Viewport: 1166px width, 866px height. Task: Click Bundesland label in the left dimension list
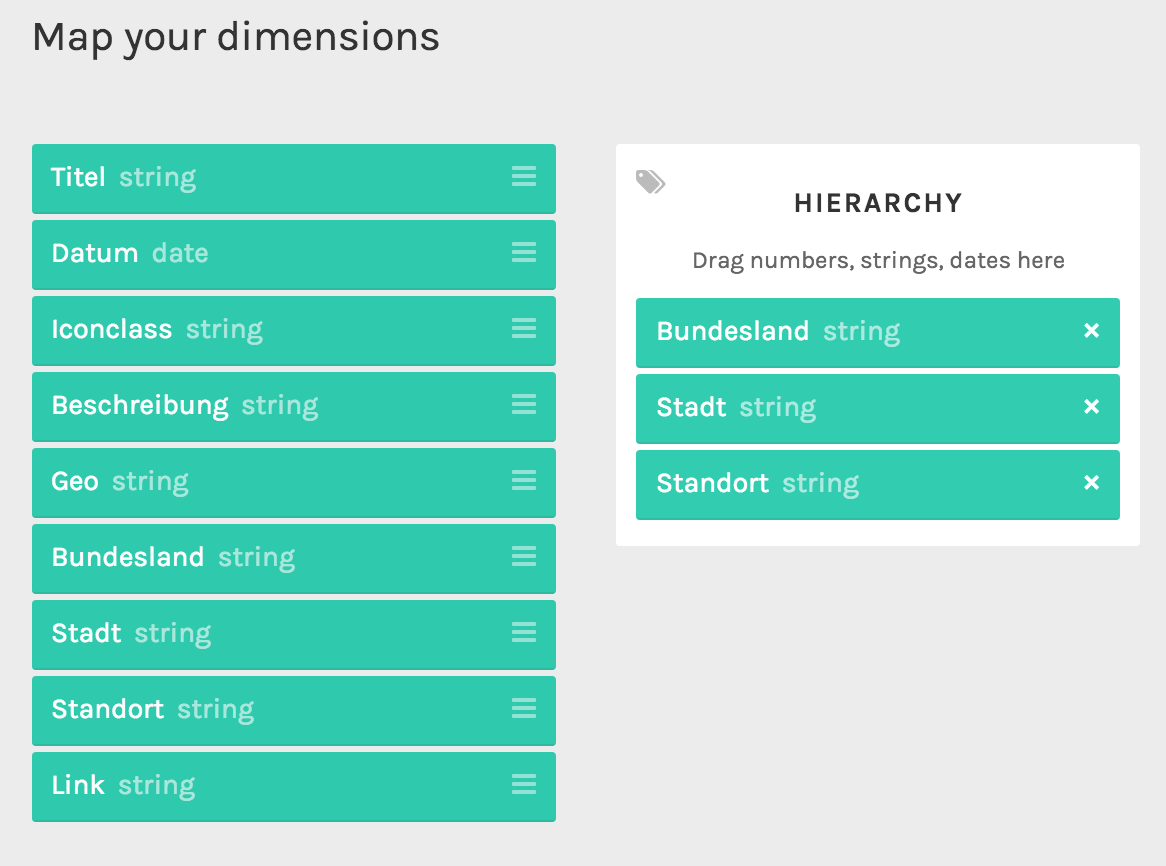point(128,557)
